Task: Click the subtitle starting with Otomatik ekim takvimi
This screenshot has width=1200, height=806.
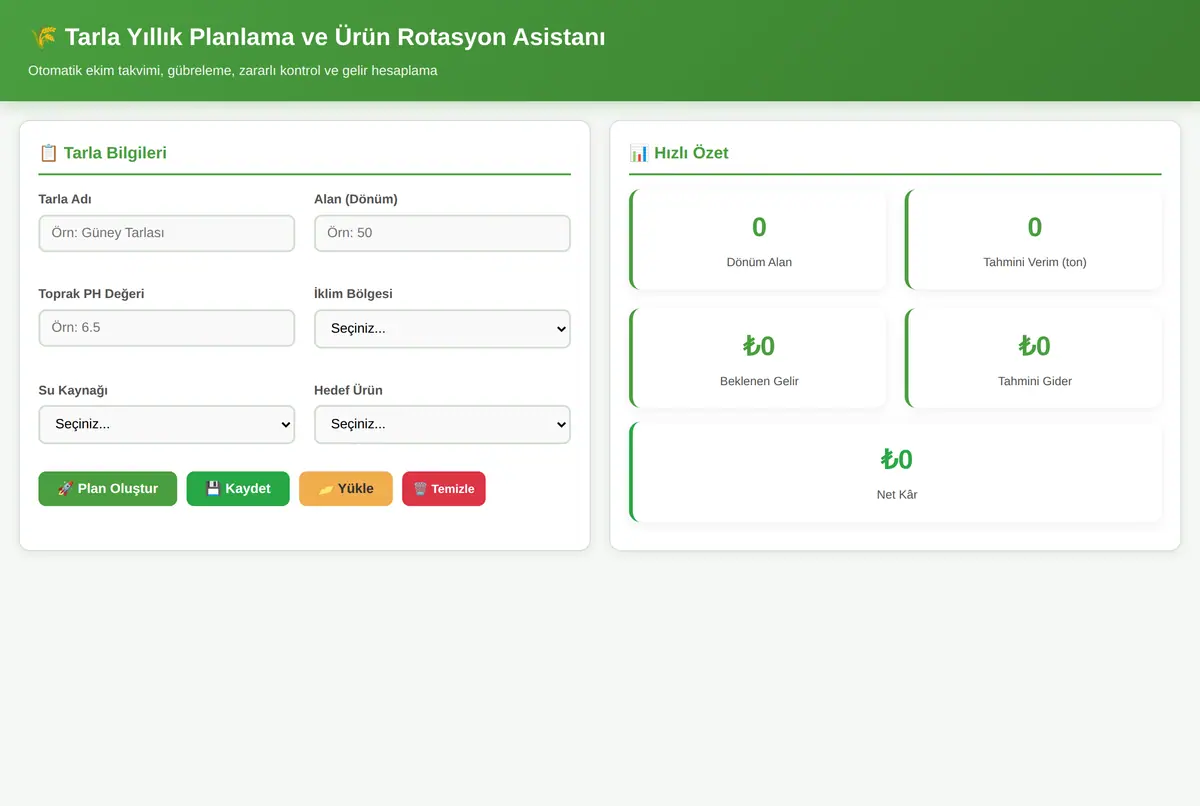Action: [x=233, y=71]
